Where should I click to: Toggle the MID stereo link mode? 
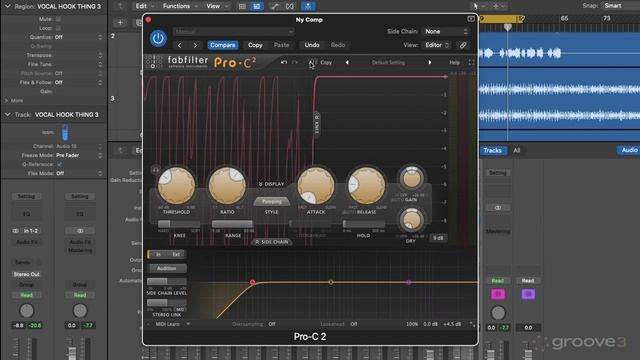click(x=180, y=309)
